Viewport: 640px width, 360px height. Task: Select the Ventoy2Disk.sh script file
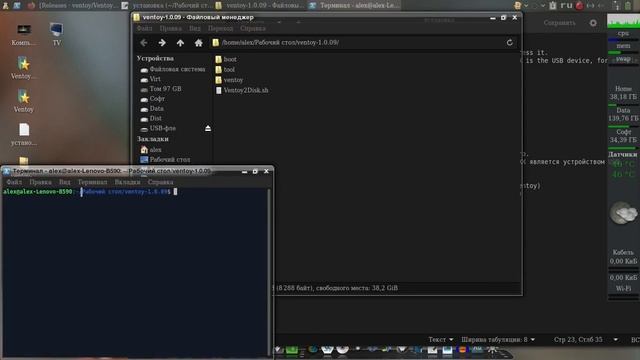[x=242, y=90]
